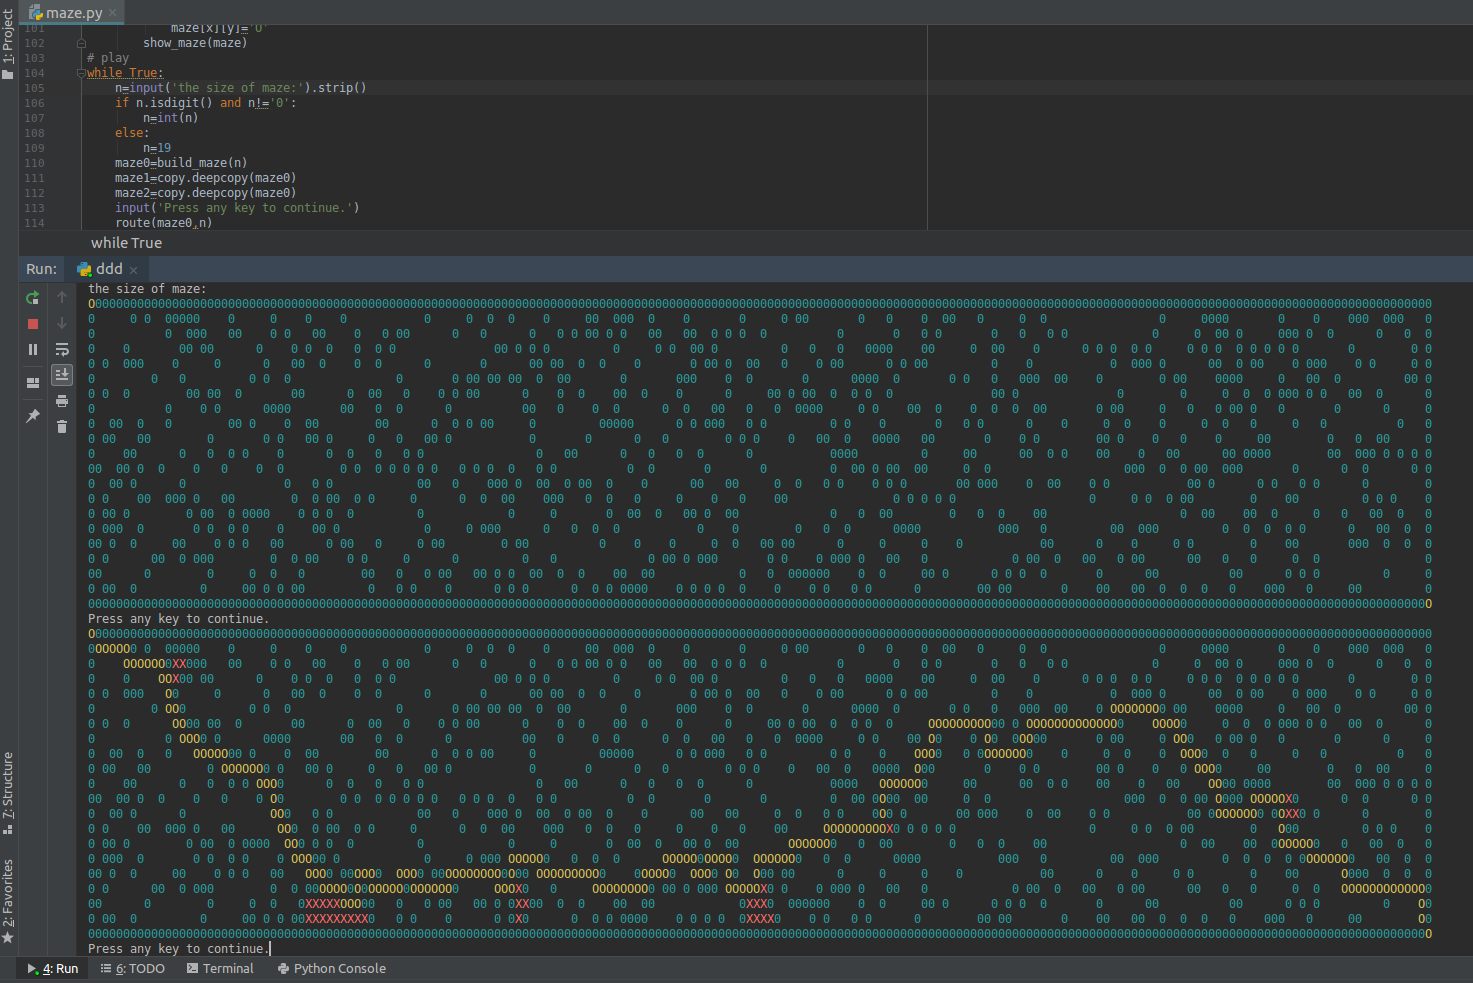Open the 2: Favorites side panel
The image size is (1473, 983).
[x=8, y=901]
